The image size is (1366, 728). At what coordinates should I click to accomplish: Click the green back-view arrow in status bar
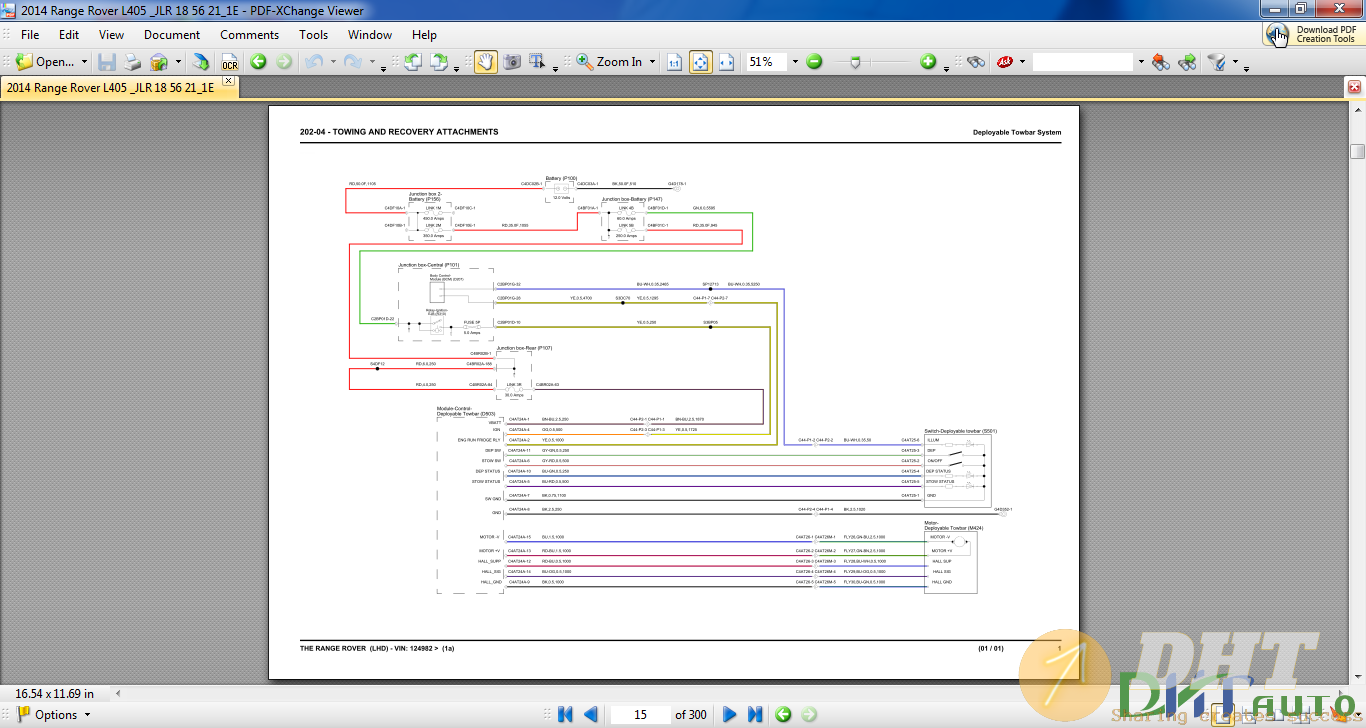click(783, 714)
